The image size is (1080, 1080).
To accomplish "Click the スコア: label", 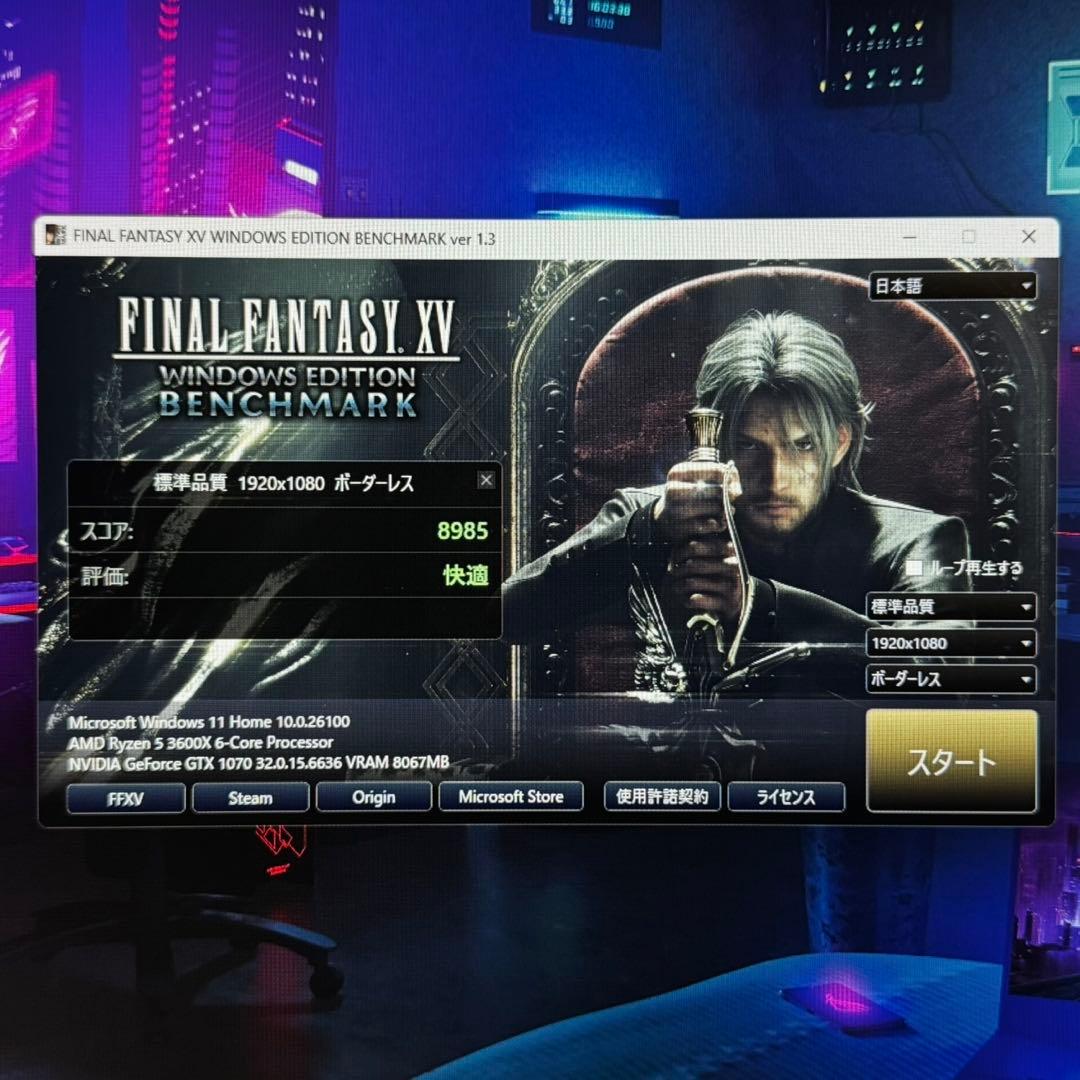I will (107, 531).
